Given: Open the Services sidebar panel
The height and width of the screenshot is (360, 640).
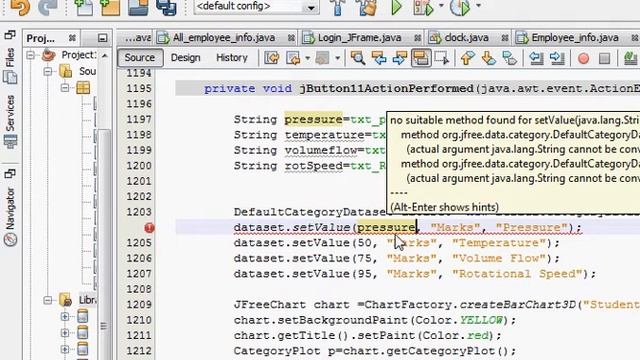Looking at the screenshot, I should 10,121.
